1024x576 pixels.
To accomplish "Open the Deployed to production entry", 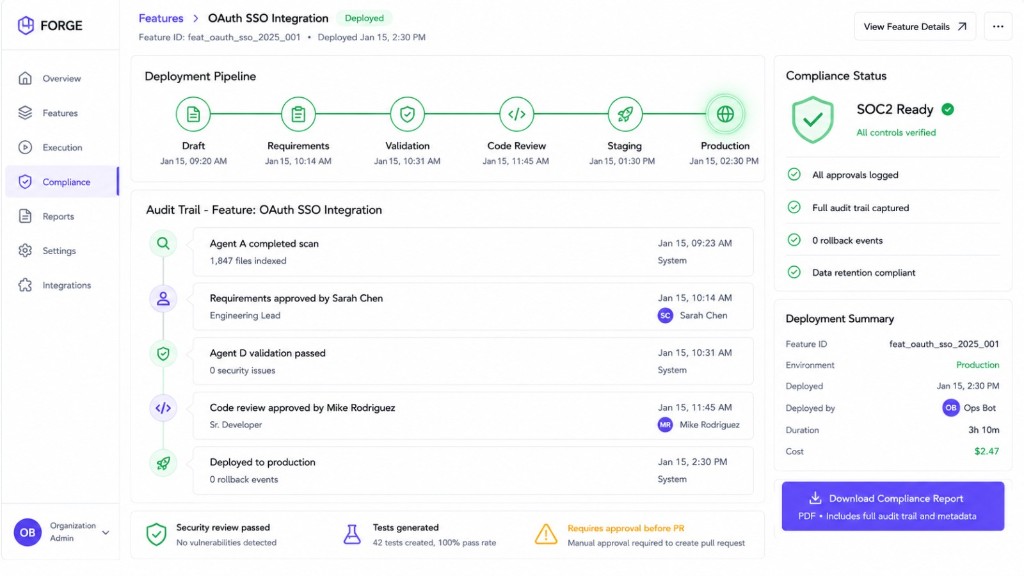I will [473, 470].
